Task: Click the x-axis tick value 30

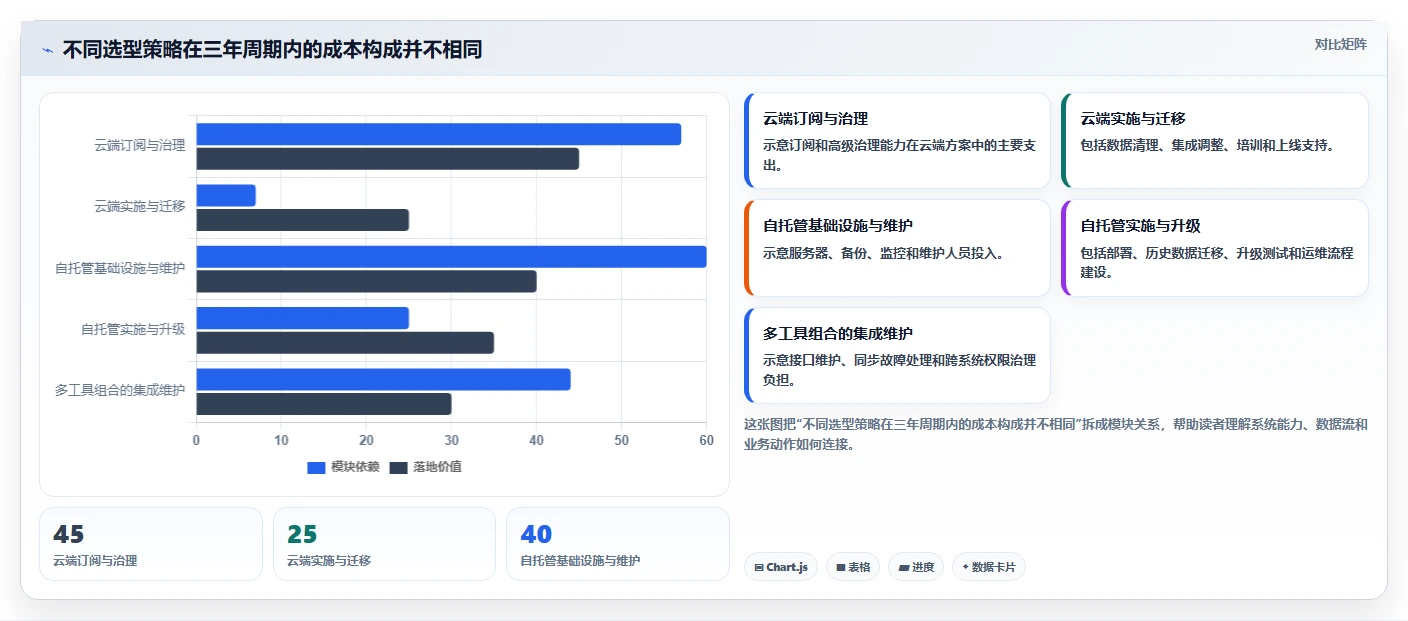Action: pyautogui.click(x=451, y=440)
